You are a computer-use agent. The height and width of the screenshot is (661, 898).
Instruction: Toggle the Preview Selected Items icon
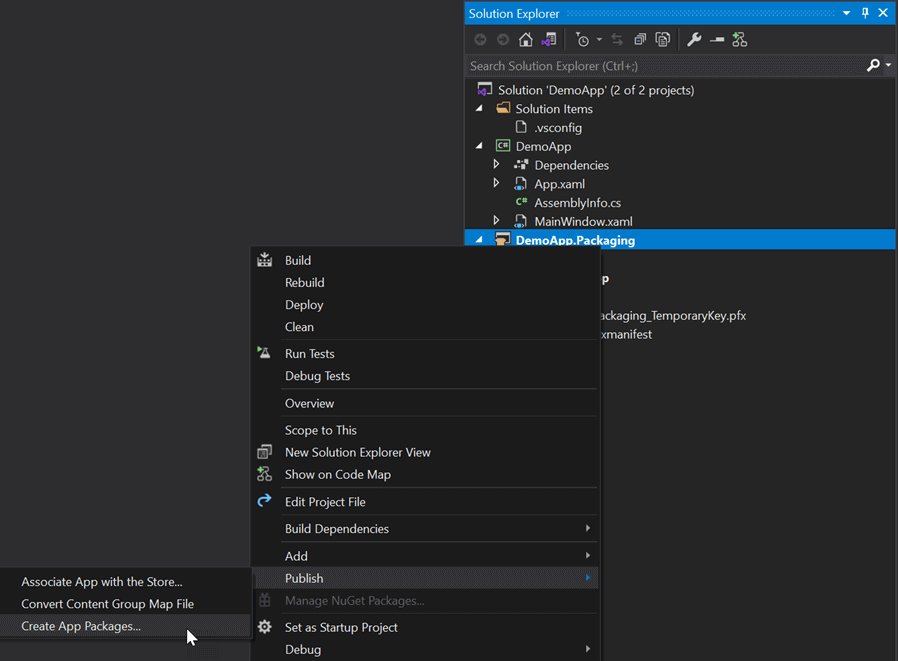coord(717,40)
